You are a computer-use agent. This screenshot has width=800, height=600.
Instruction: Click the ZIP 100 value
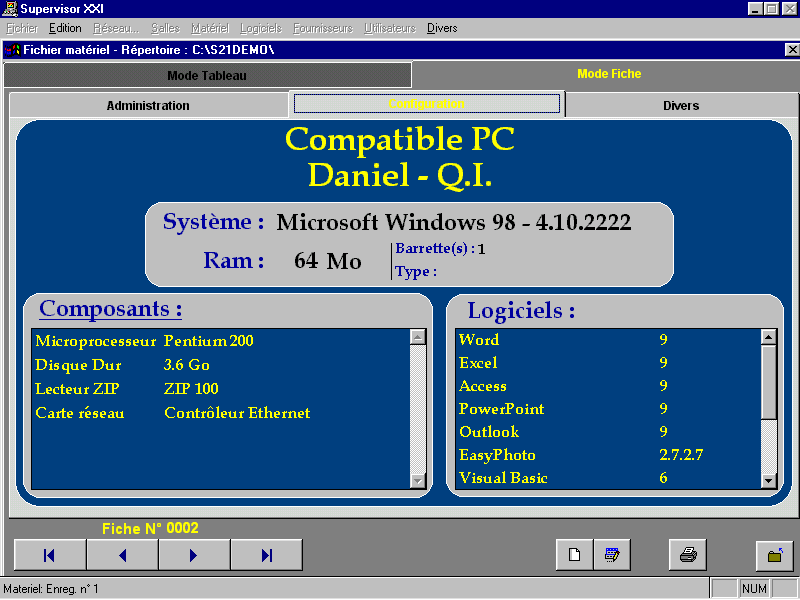click(x=191, y=389)
